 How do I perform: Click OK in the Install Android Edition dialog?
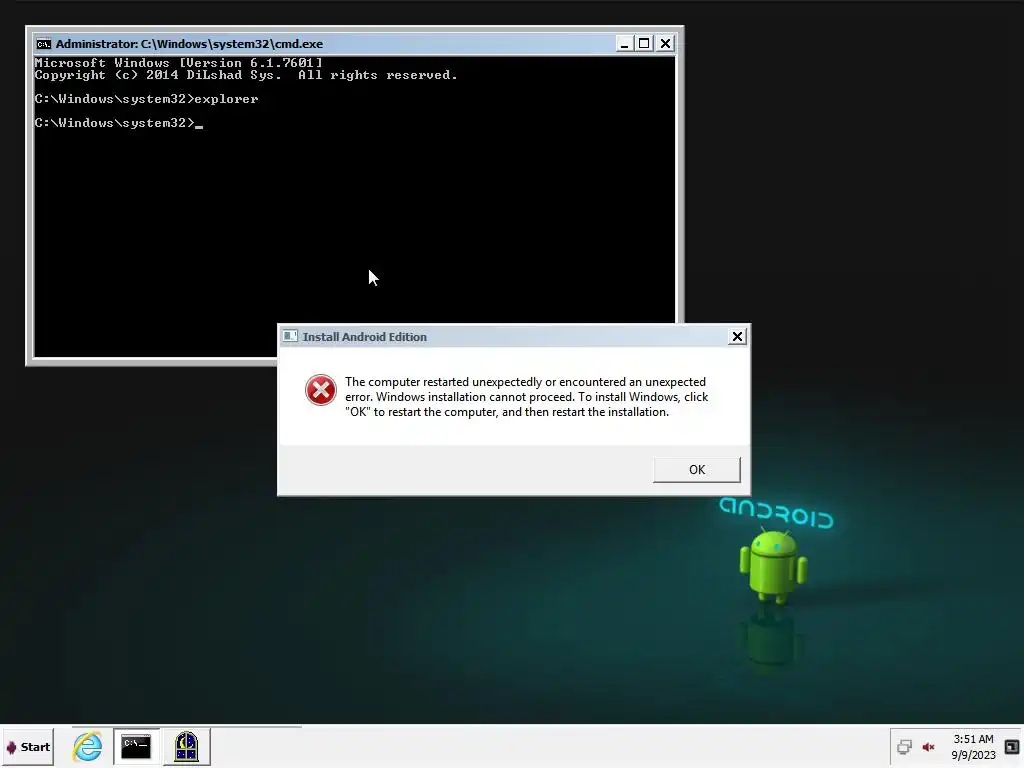coord(697,470)
